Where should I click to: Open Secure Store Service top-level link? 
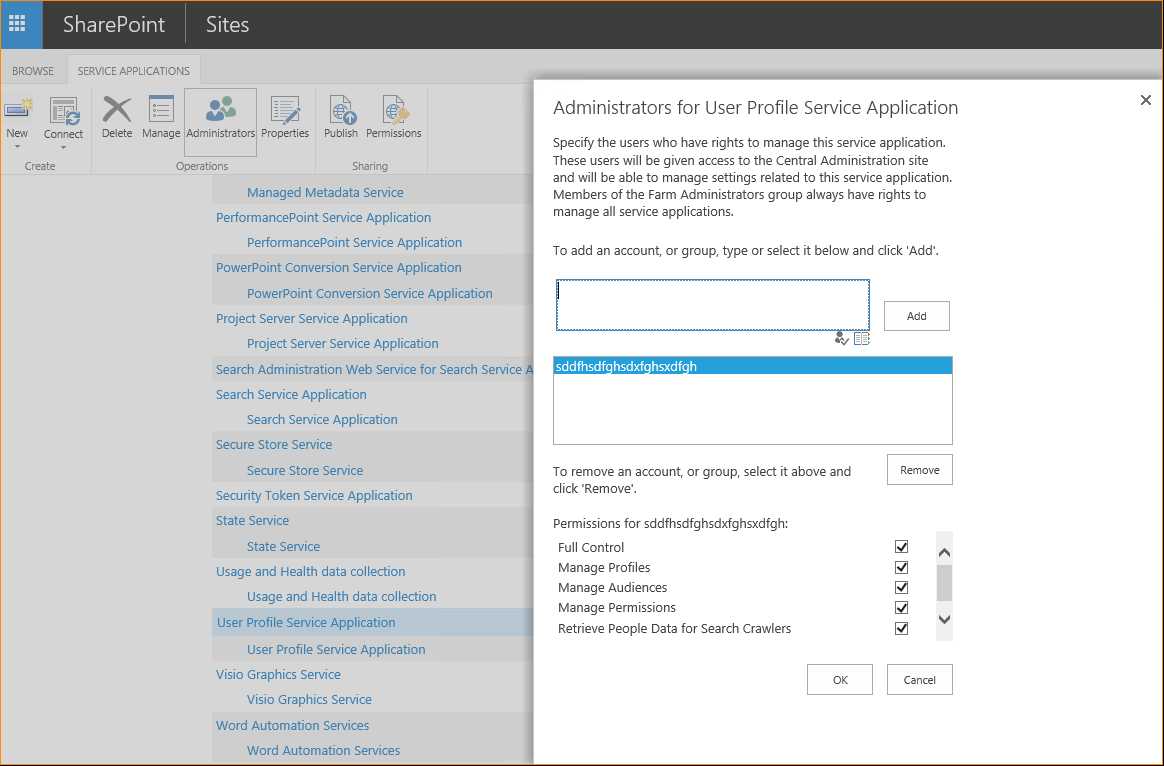coord(274,445)
